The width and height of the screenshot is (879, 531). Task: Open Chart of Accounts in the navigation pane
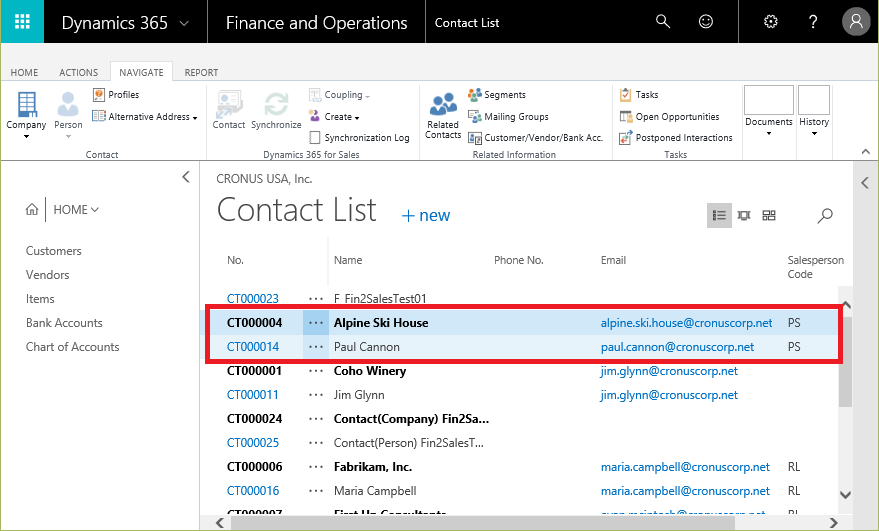click(x=73, y=347)
